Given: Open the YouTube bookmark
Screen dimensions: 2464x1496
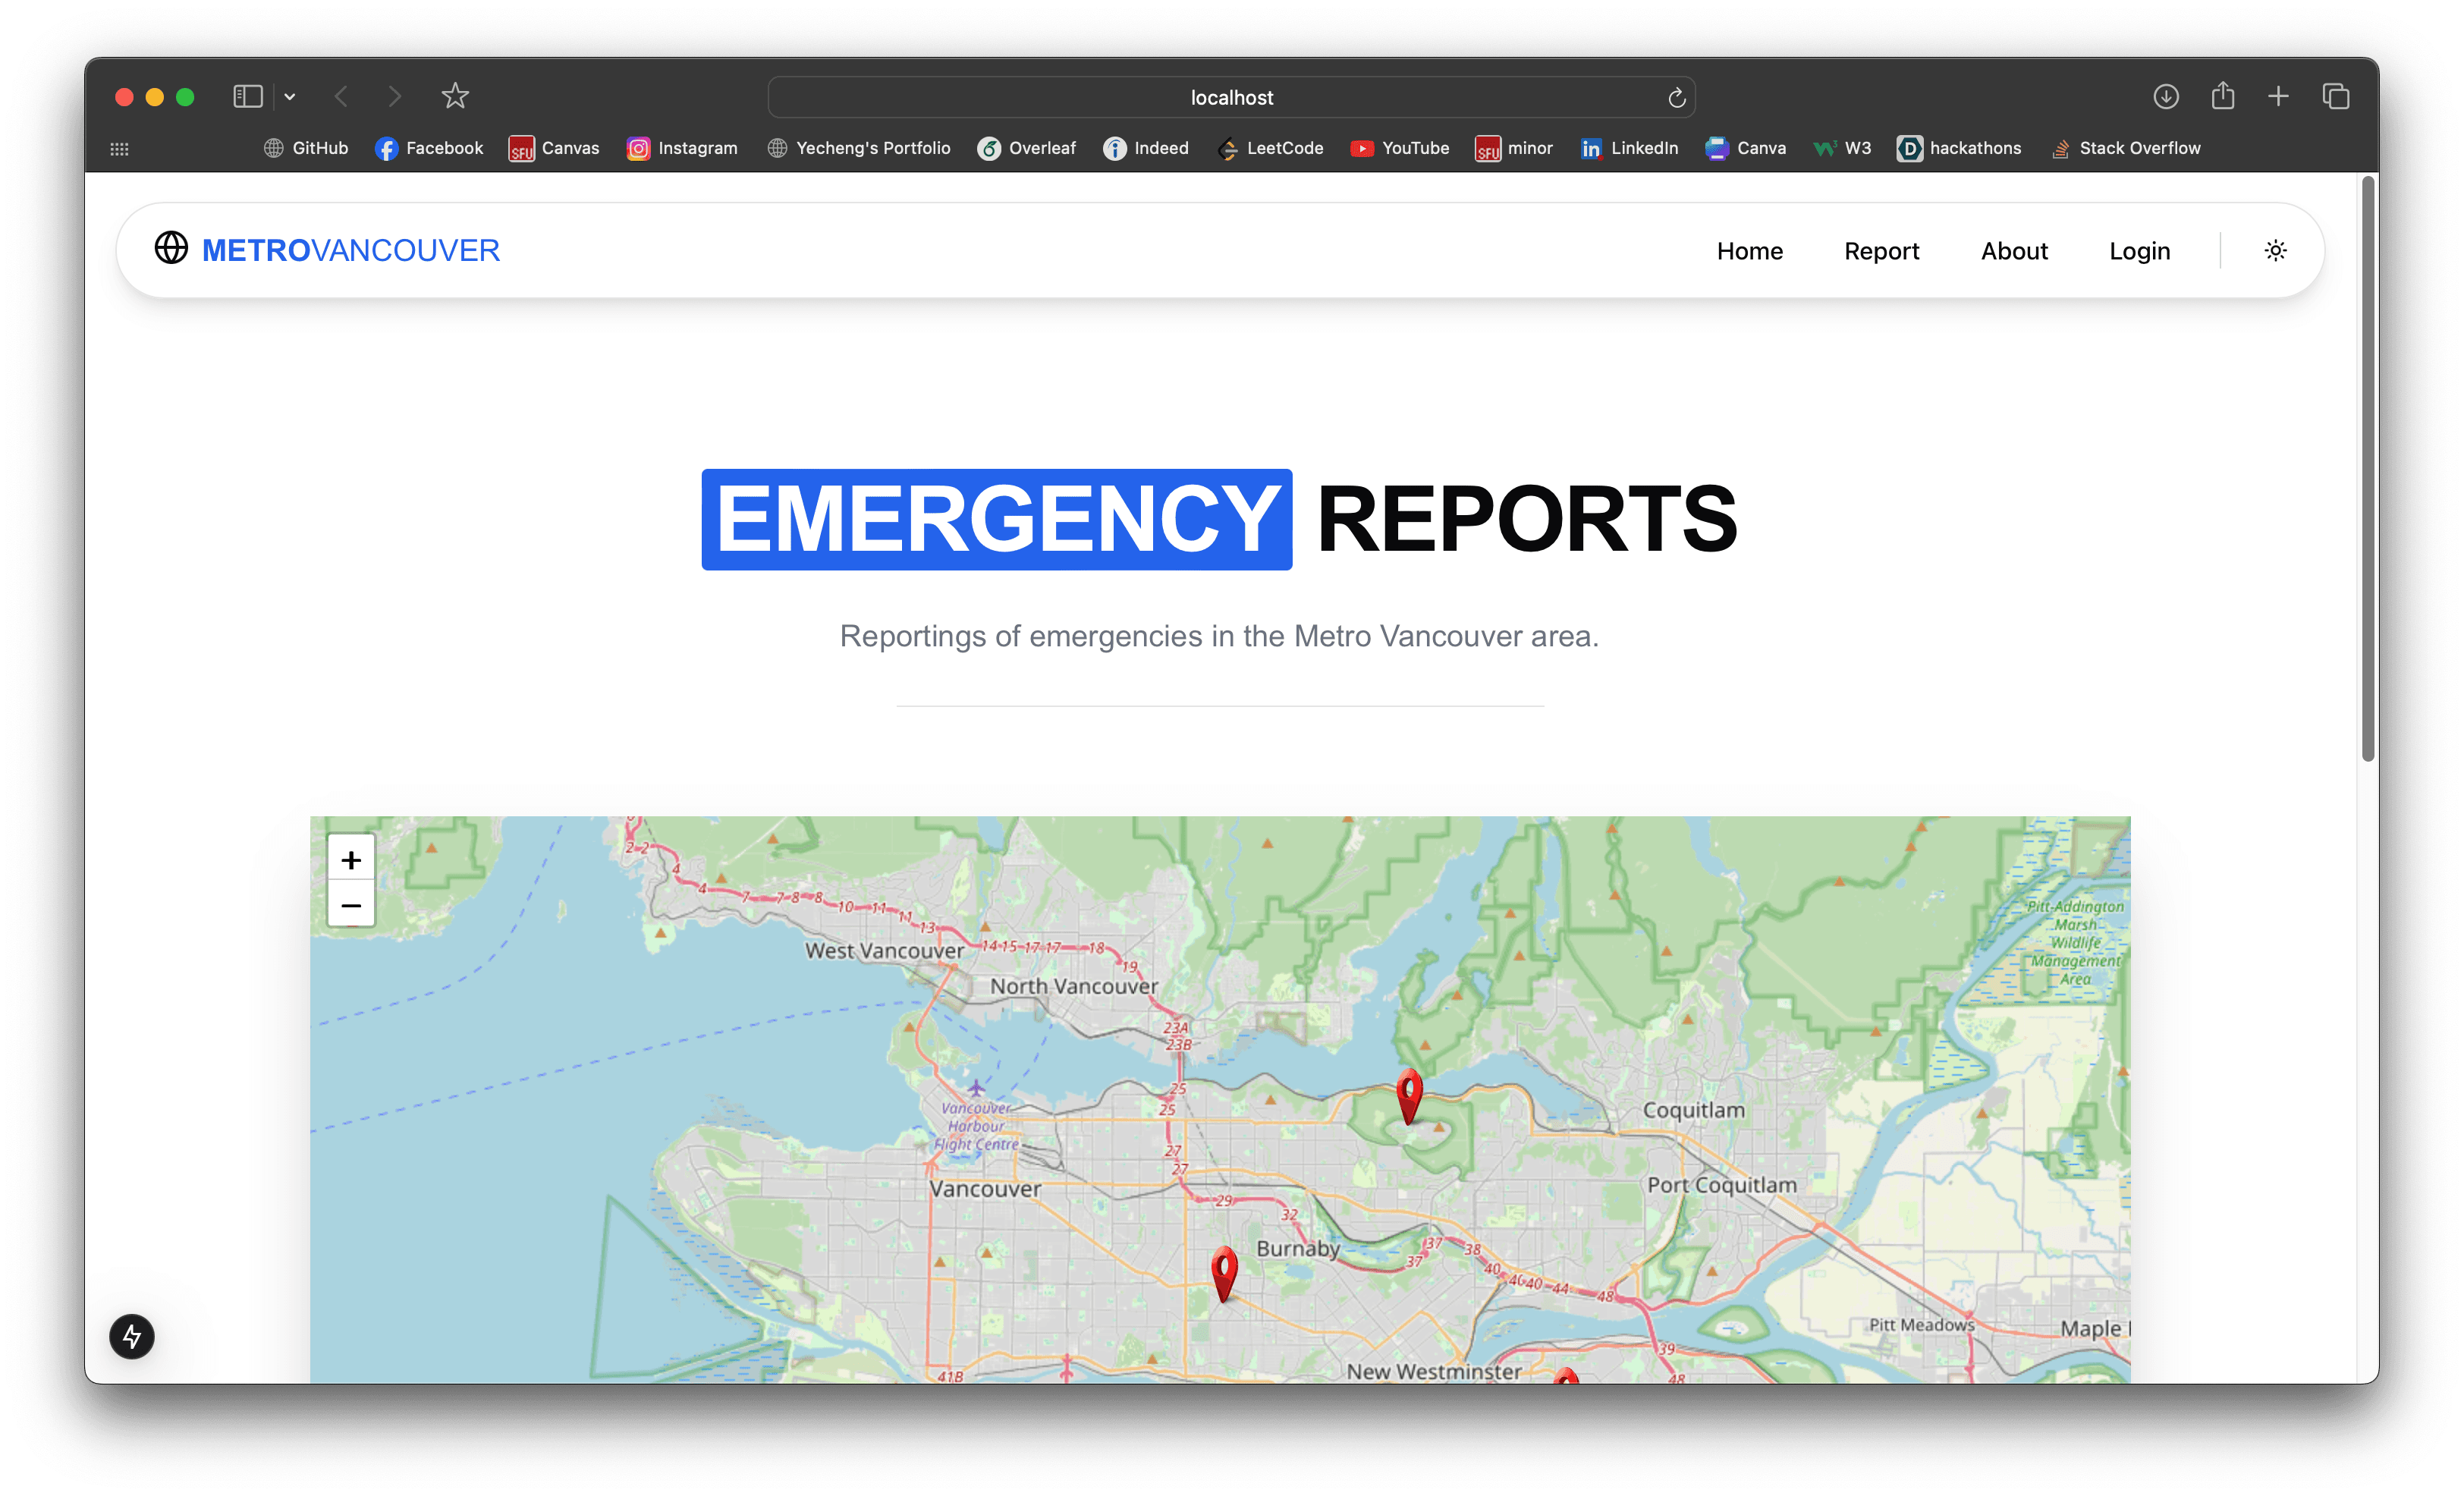Looking at the screenshot, I should (1399, 148).
